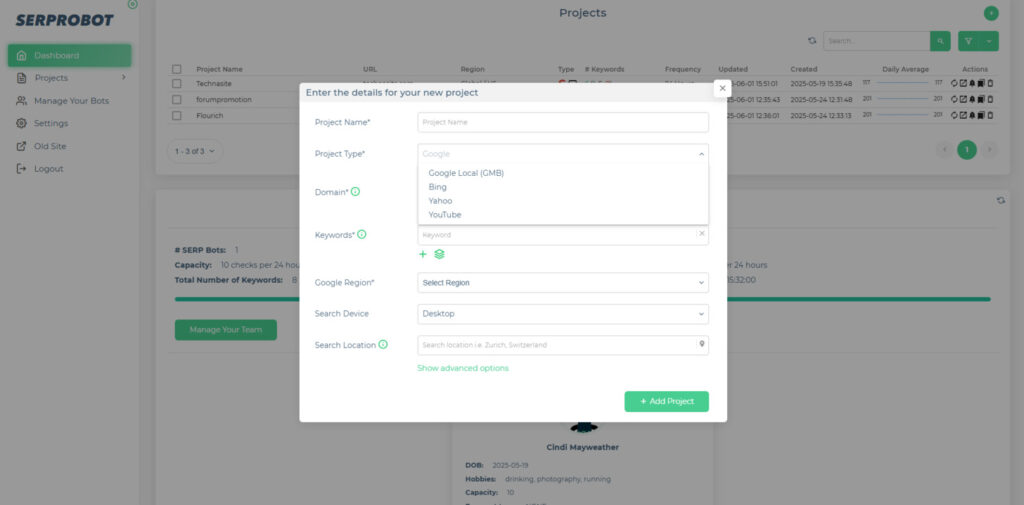Screen dimensions: 1024x505
Task: Click the Domain info help icon
Action: (355, 191)
